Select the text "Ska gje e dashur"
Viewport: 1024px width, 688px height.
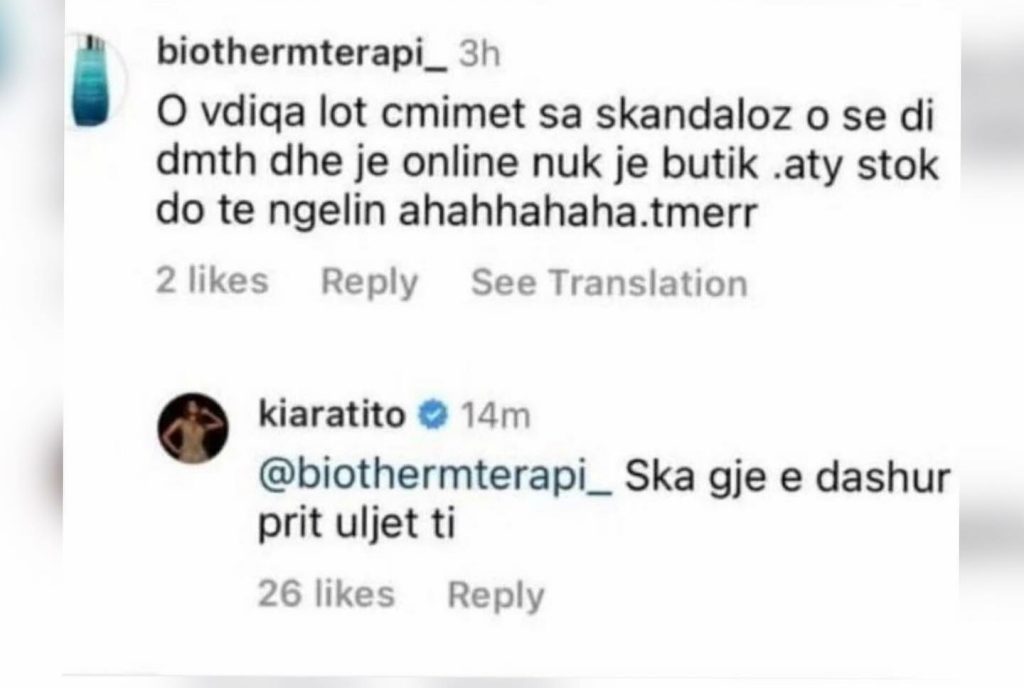pos(788,477)
